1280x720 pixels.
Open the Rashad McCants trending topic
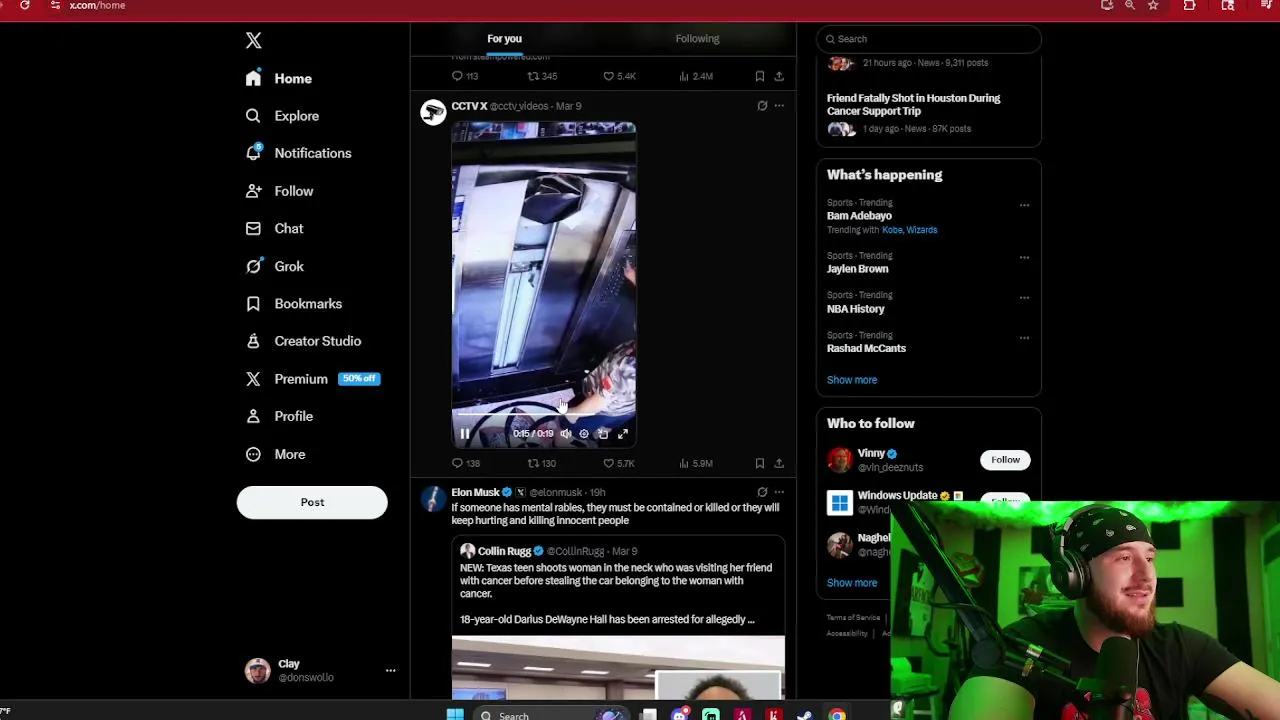point(866,348)
